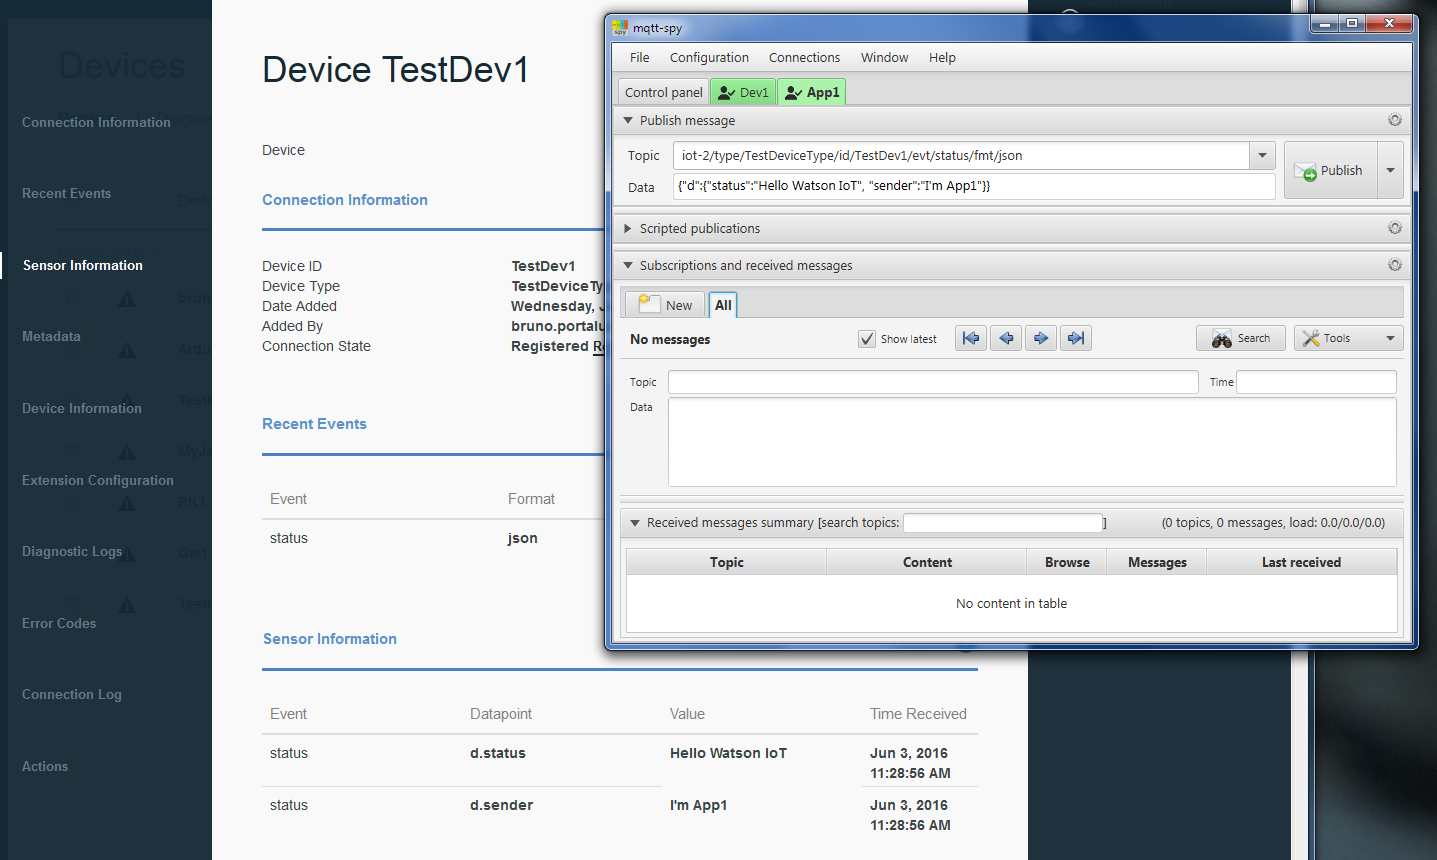Viewport: 1437px width, 860px height.
Task: Open Connection Log in the sidebar
Action: coord(72,694)
